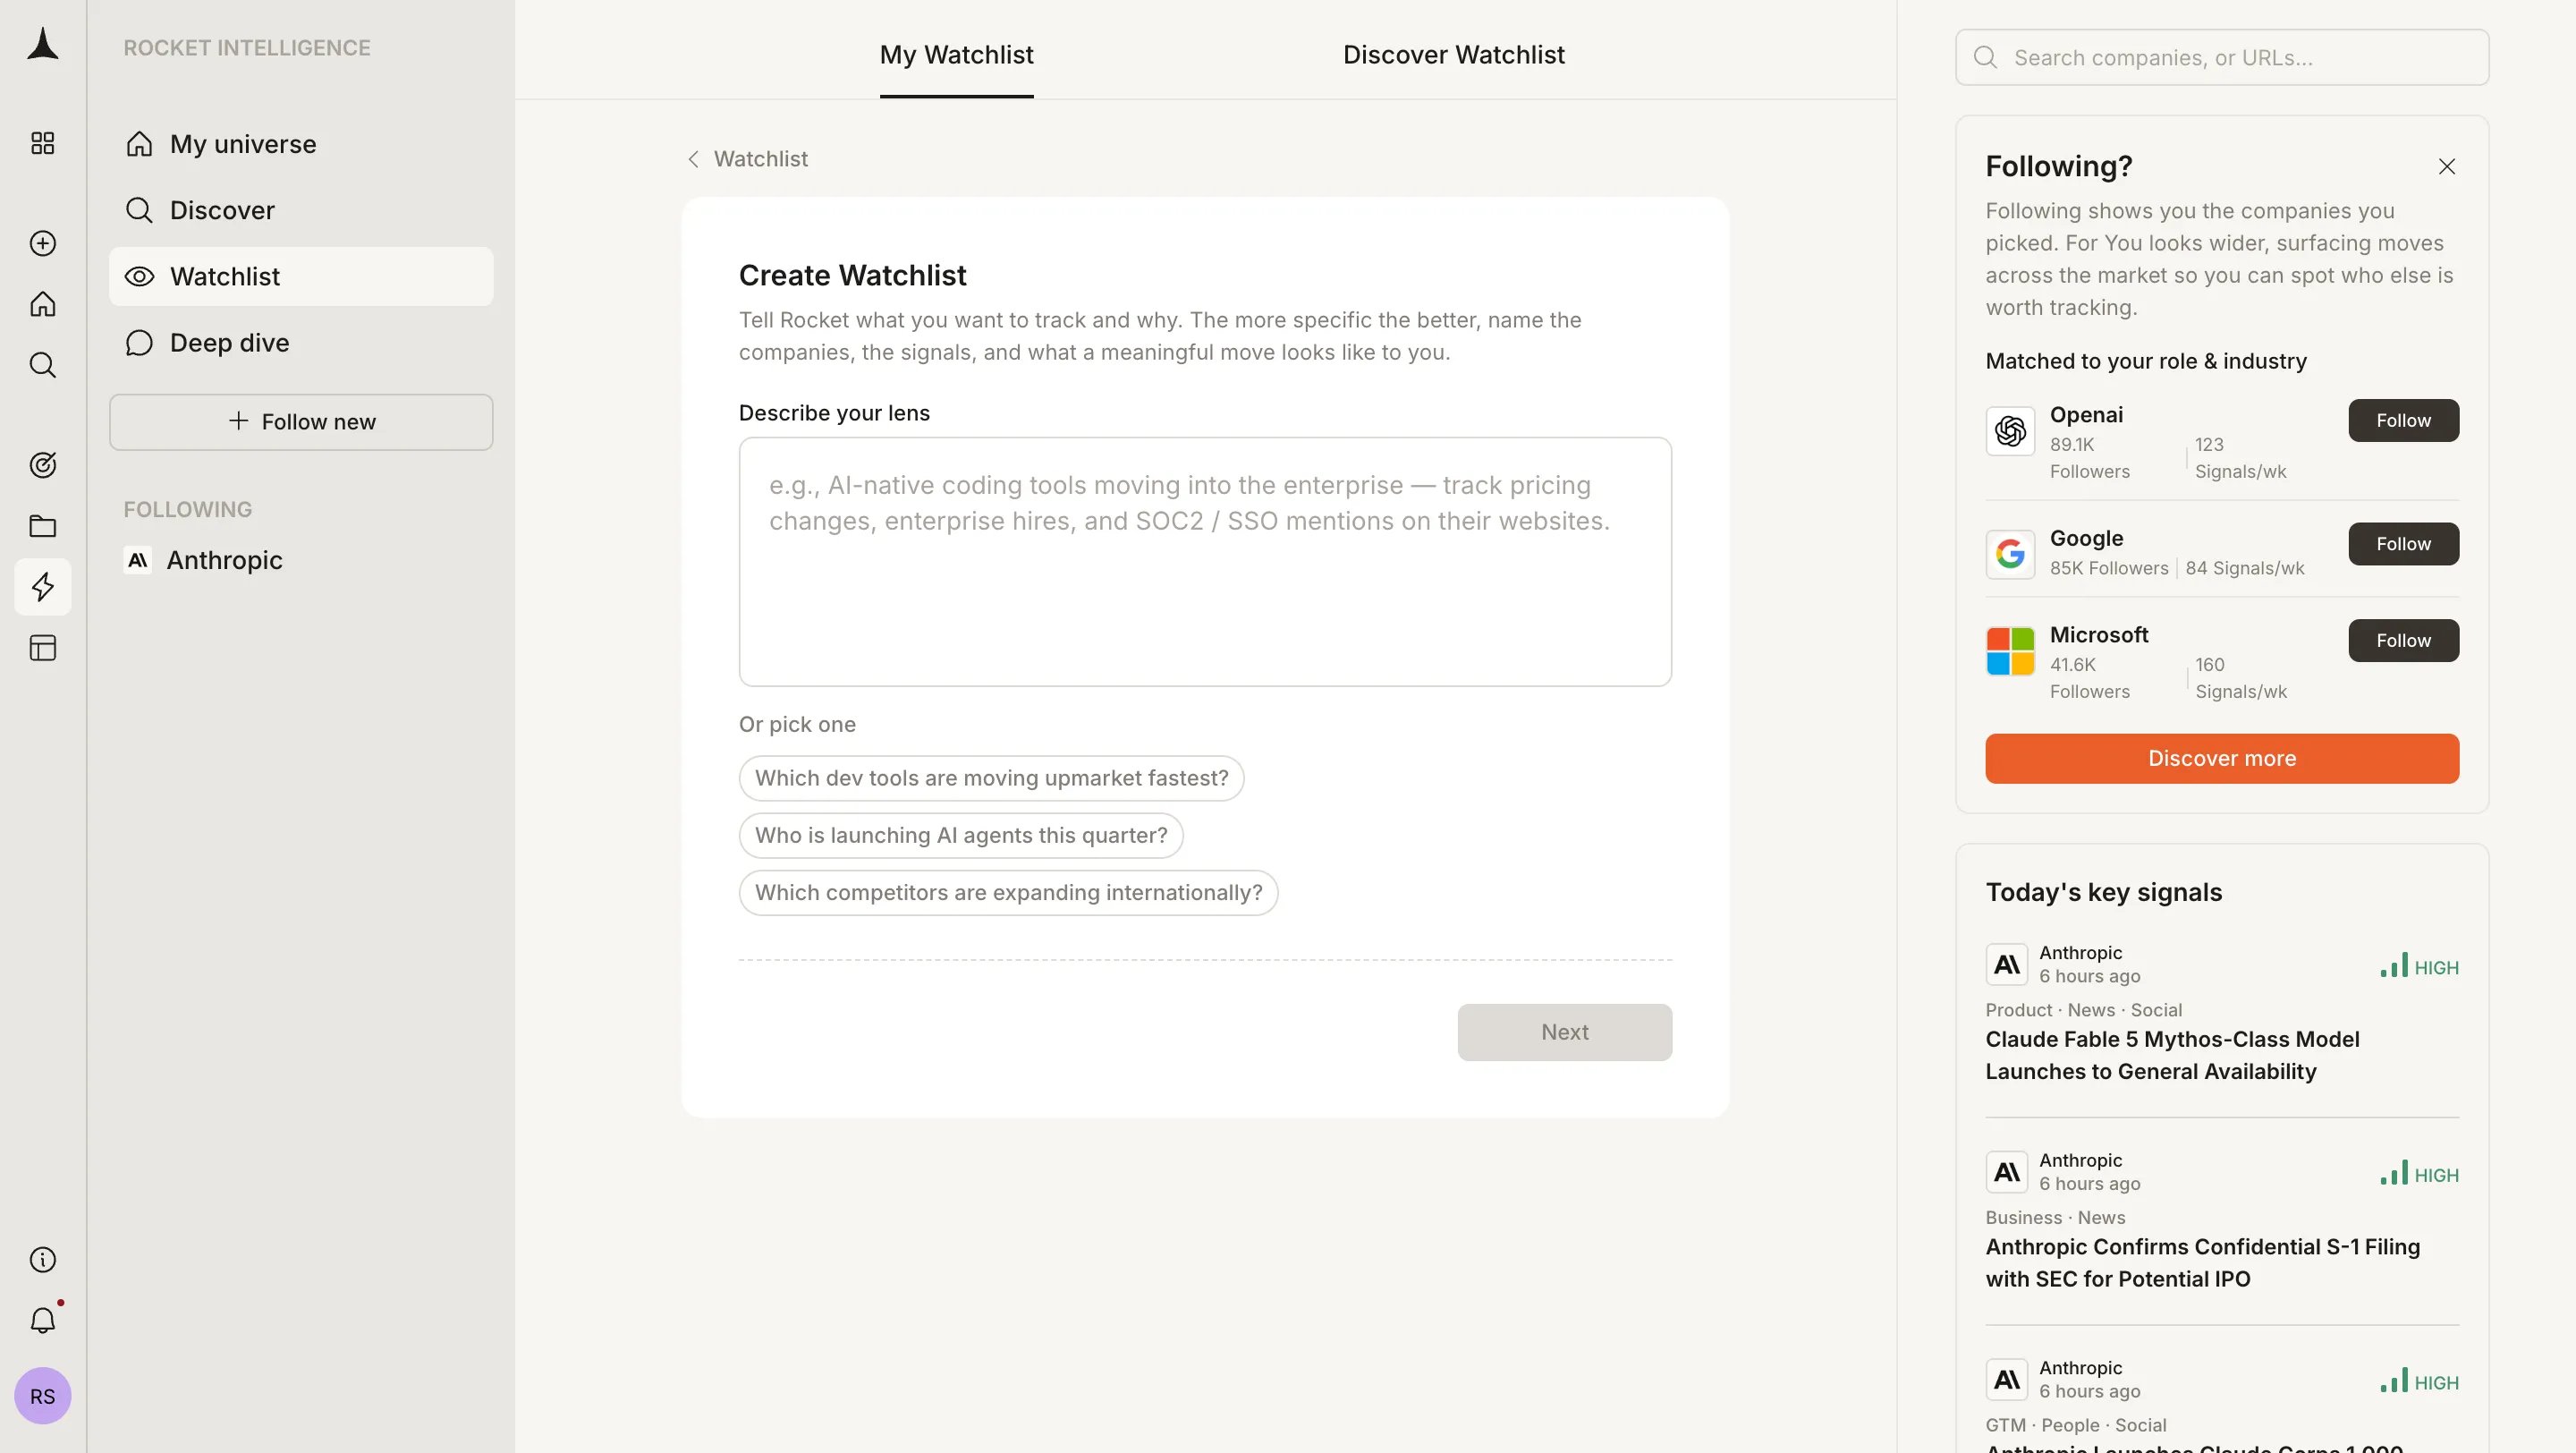
Task: Select Watchlist in the sidebar
Action: 301,276
